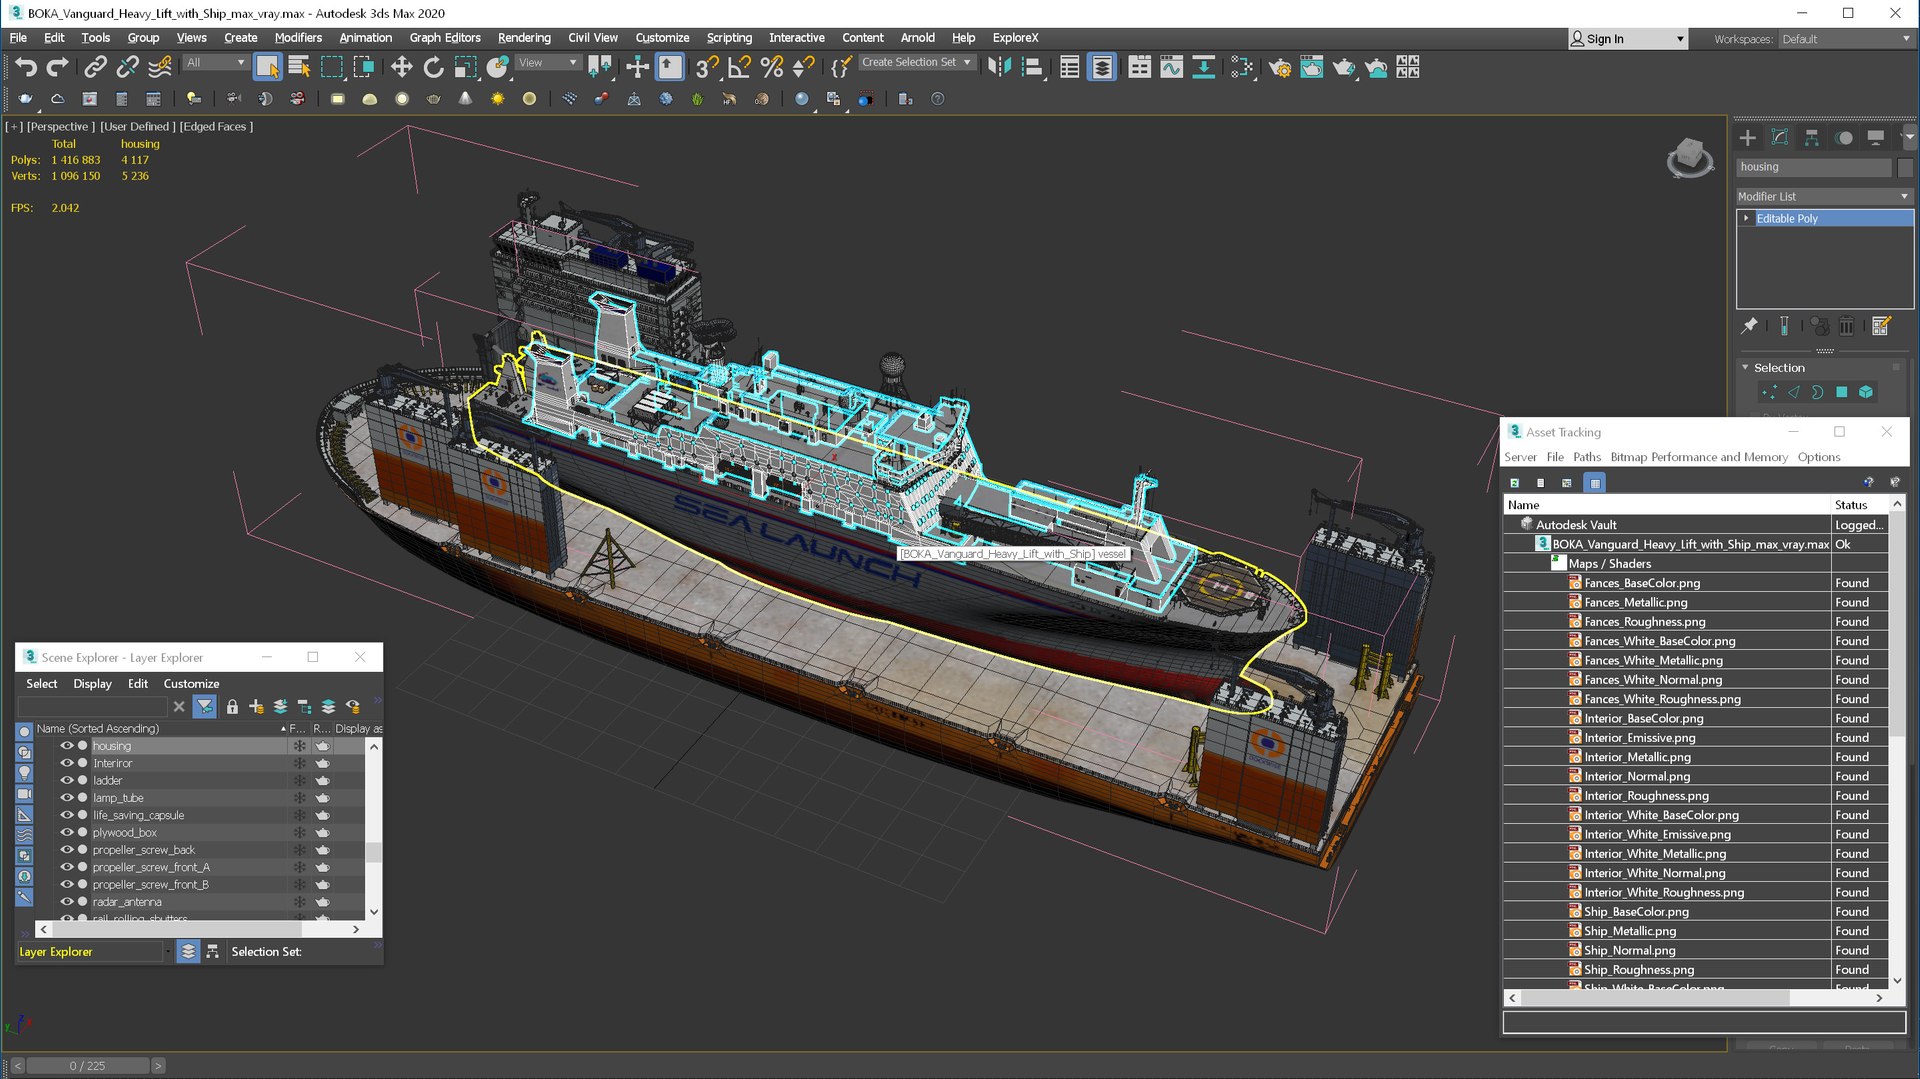Image resolution: width=1920 pixels, height=1079 pixels.
Task: Click the User Defined viewport label
Action: click(x=137, y=127)
